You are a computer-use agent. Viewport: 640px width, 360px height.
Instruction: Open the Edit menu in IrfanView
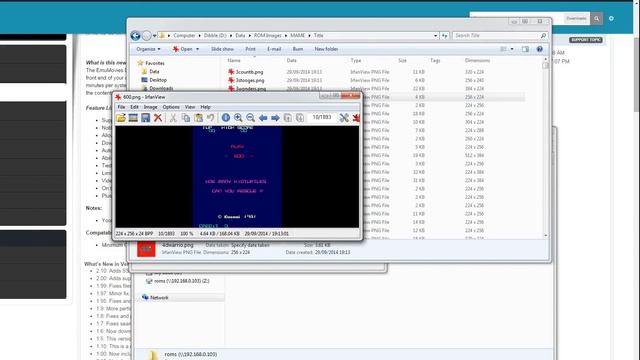click(x=134, y=107)
